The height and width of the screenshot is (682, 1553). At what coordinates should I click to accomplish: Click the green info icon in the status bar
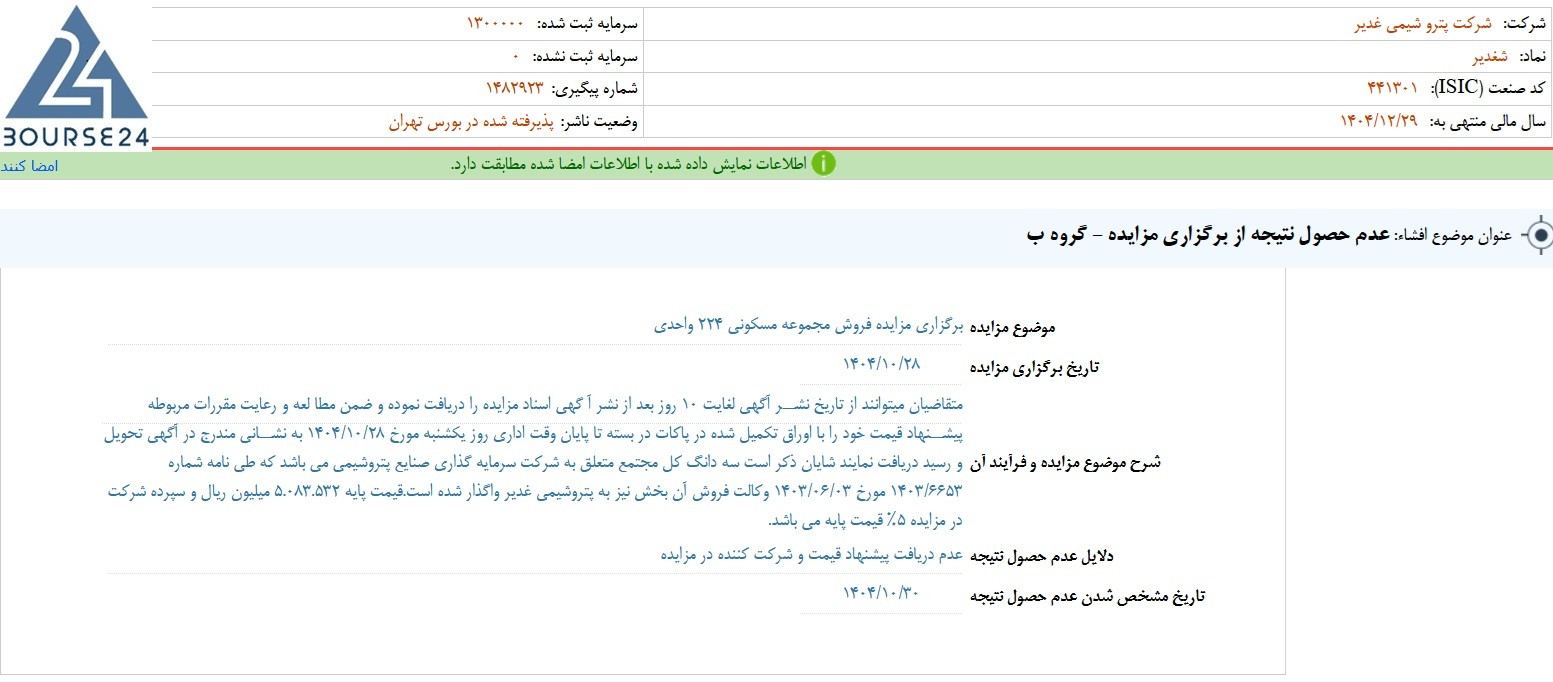coord(823,164)
